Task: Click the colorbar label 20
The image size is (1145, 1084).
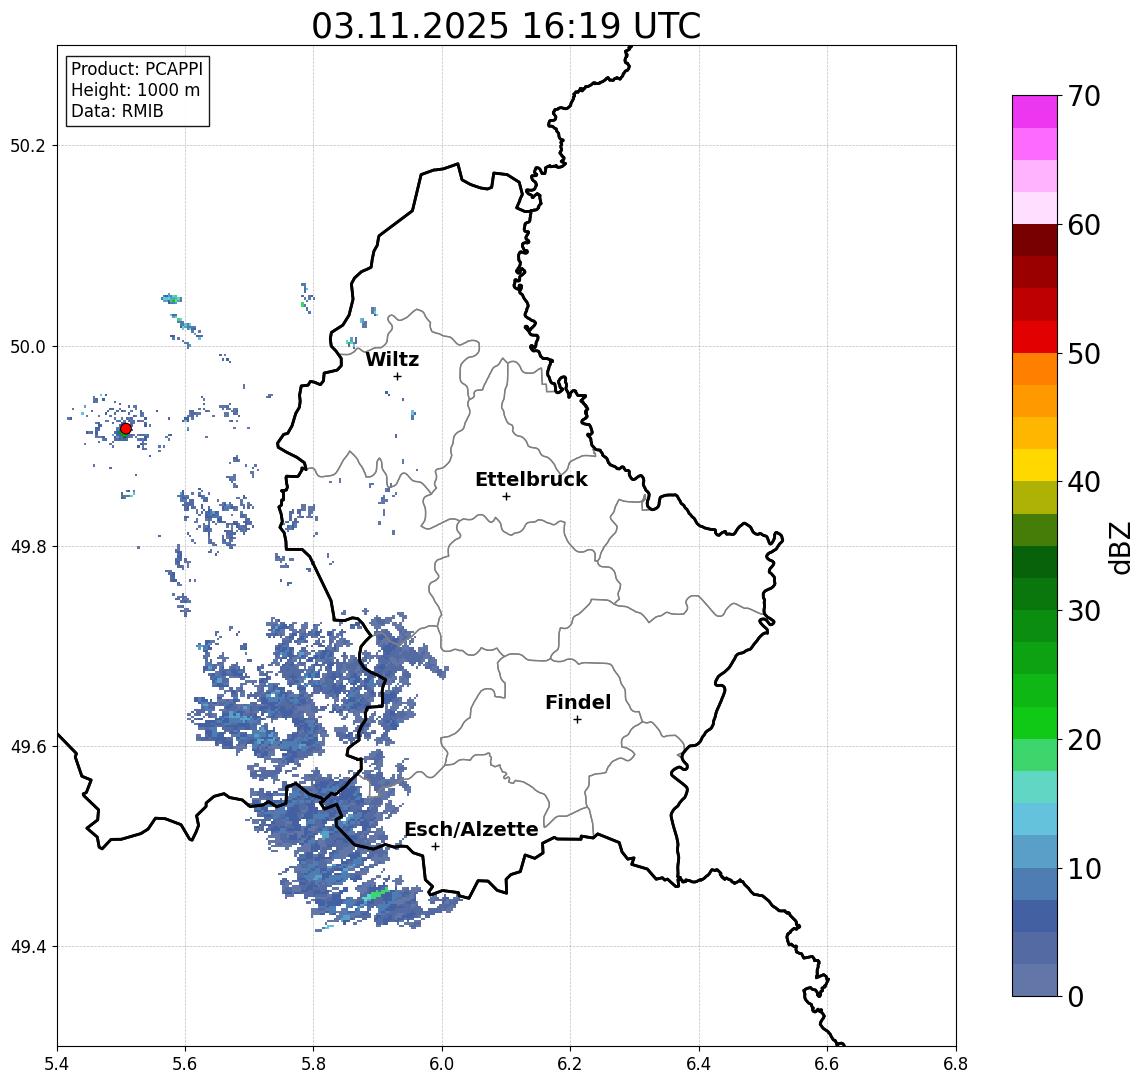Action: [x=1083, y=740]
